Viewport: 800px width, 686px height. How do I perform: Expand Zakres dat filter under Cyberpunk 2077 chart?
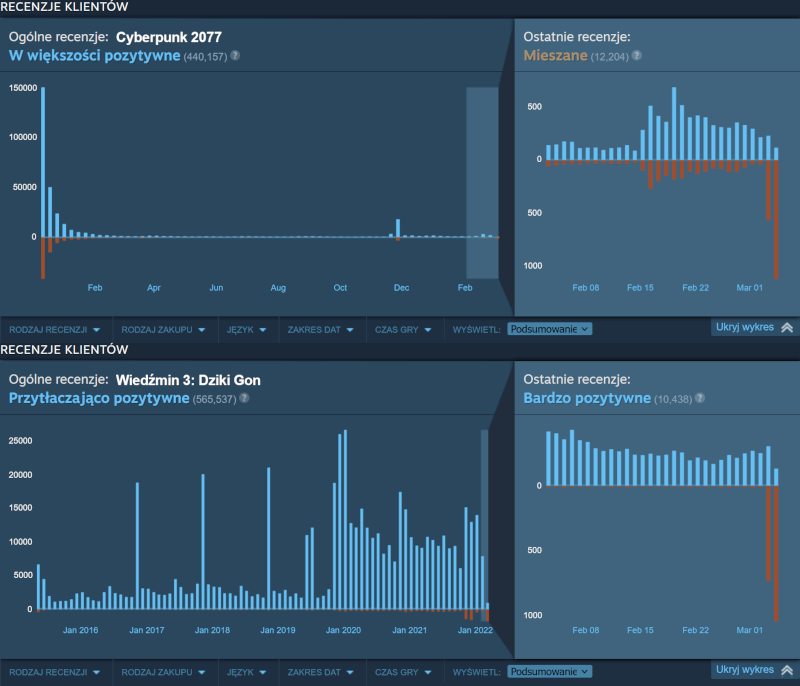coord(318,328)
